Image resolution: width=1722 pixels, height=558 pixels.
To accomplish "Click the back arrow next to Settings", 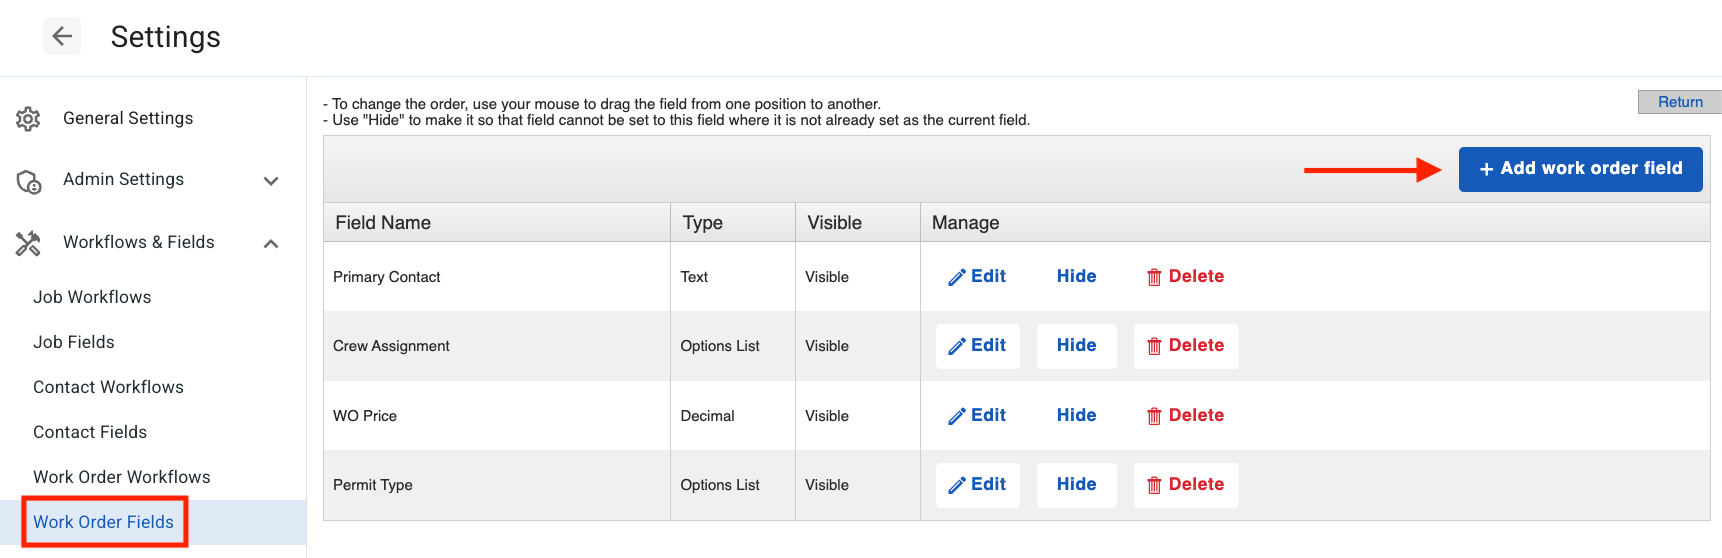I will [62, 37].
